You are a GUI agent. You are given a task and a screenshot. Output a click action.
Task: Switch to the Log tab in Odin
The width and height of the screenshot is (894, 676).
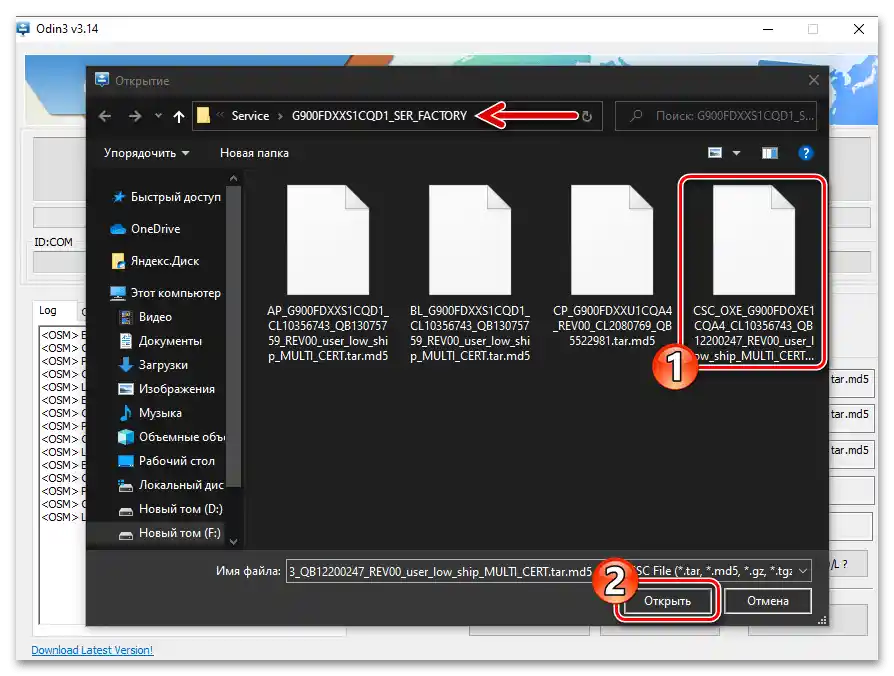pos(48,310)
